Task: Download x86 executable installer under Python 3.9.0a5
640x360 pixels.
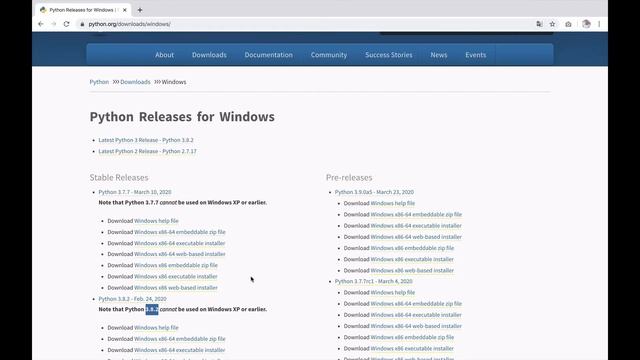Action: pos(412,259)
